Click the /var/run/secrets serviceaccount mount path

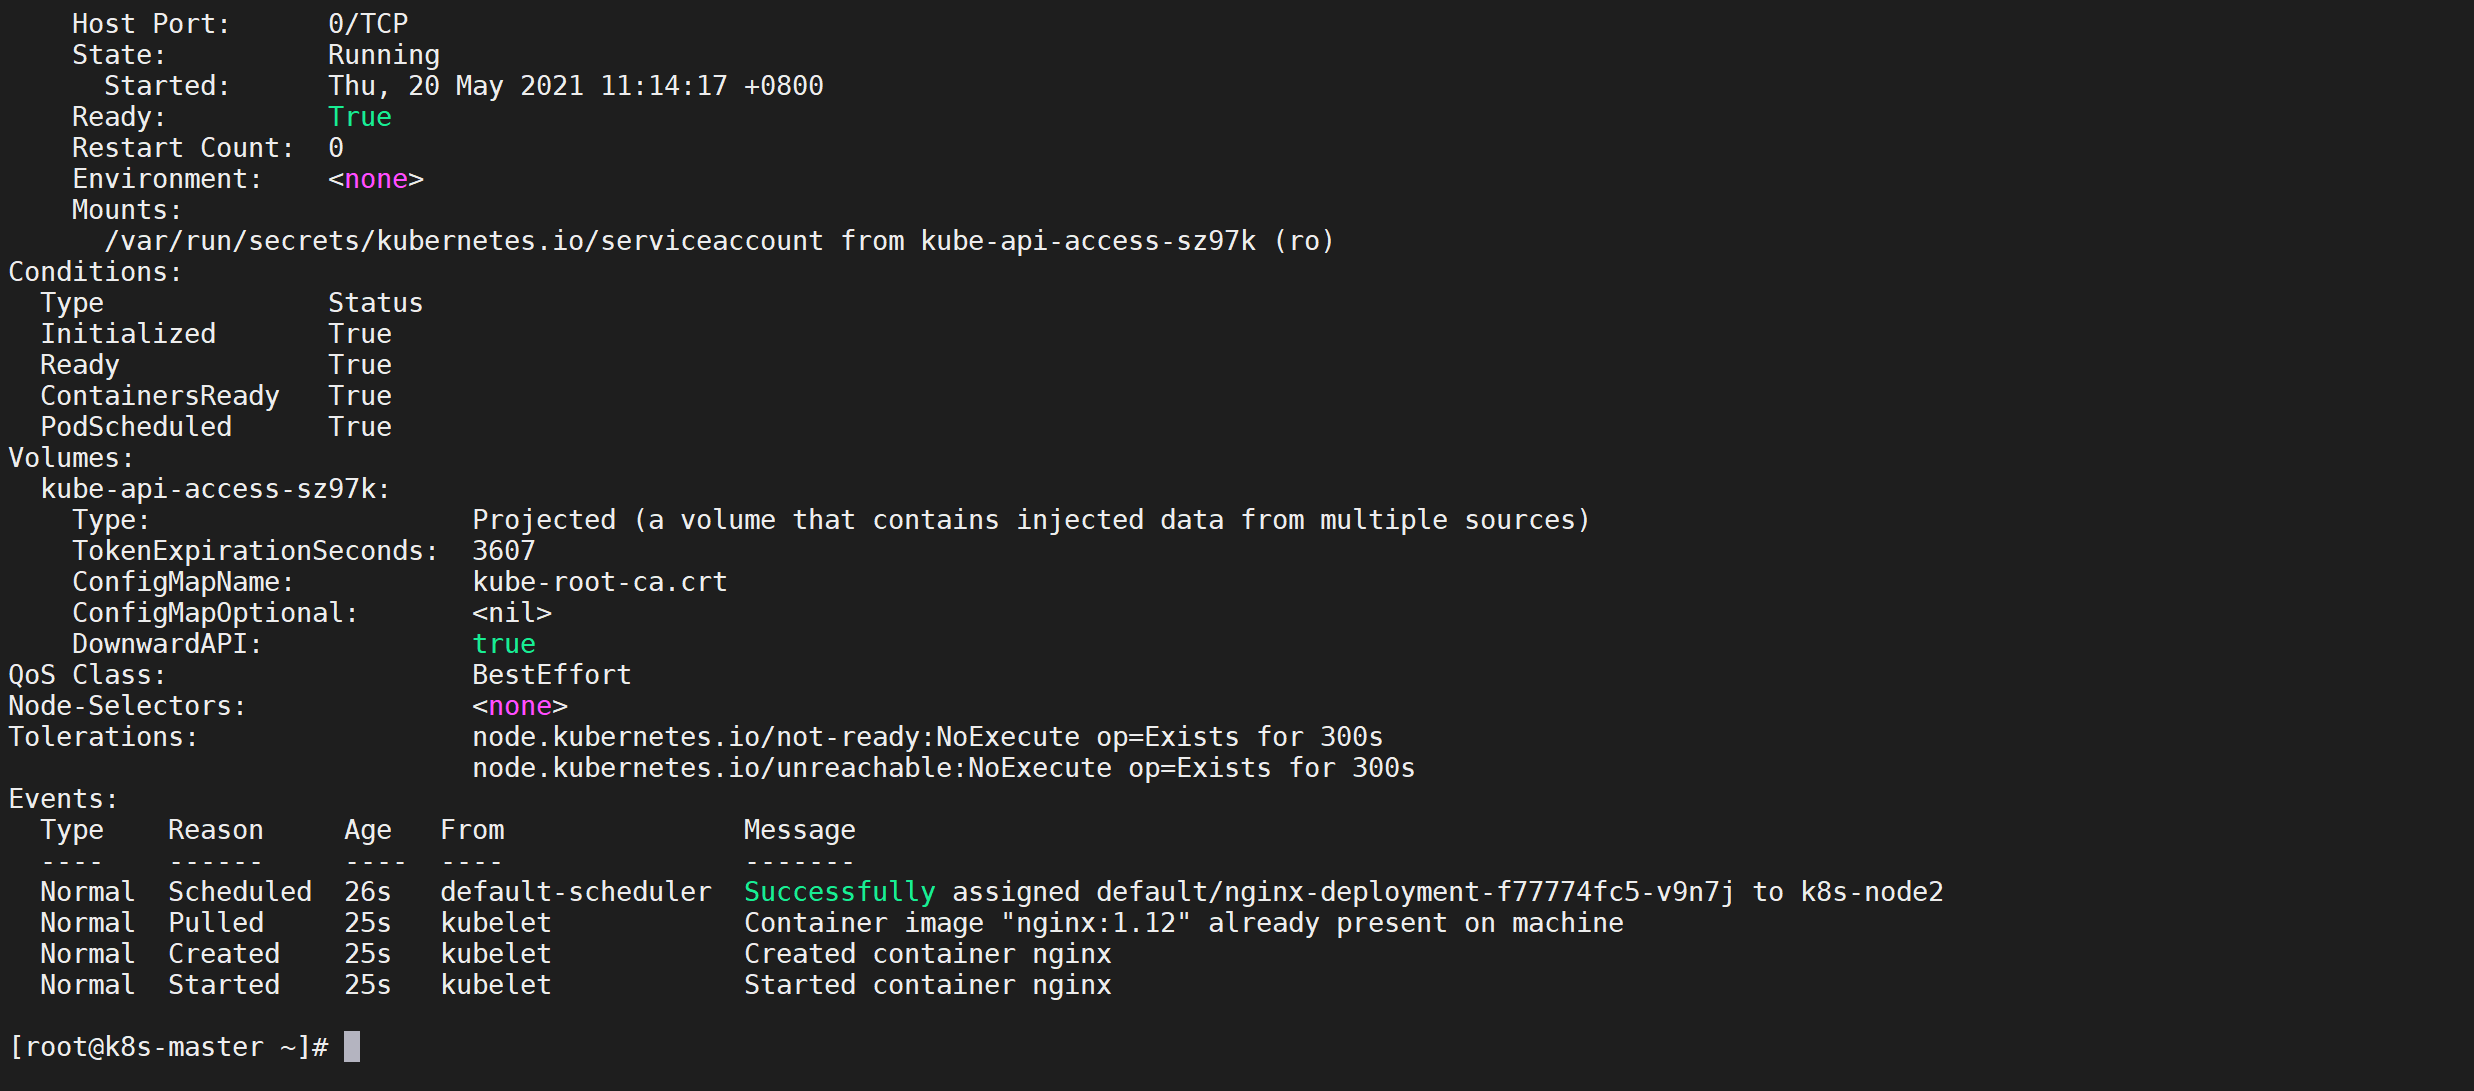(x=463, y=241)
